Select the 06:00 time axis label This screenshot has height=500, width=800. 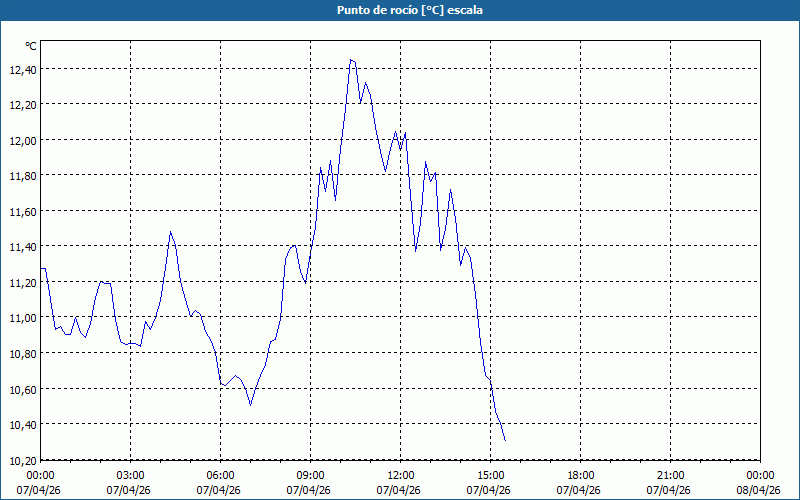tap(221, 475)
